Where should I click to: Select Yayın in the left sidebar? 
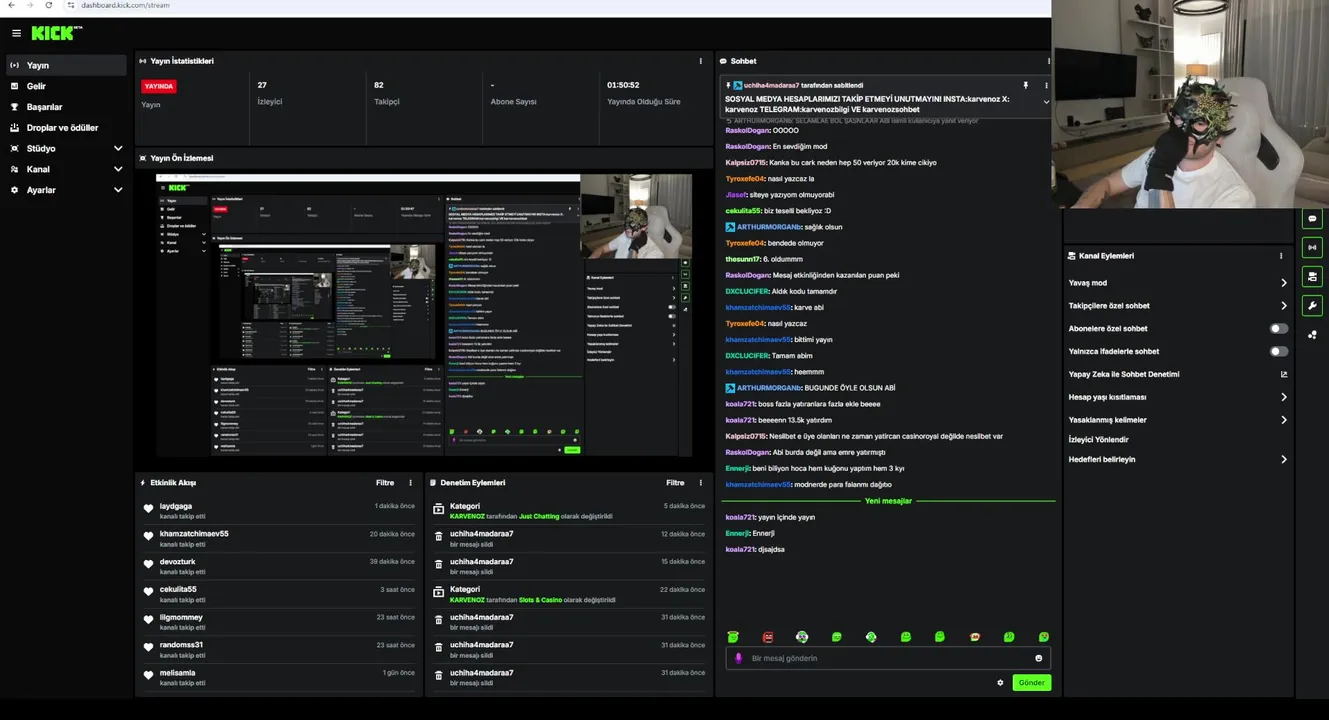[66, 65]
